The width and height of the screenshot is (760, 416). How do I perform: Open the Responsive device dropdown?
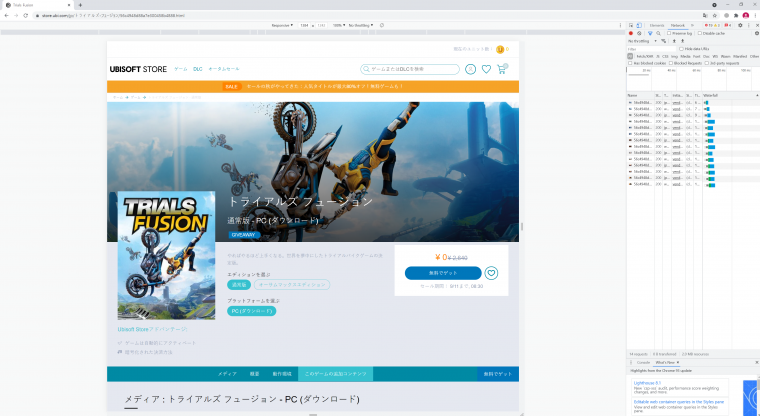click(x=282, y=25)
